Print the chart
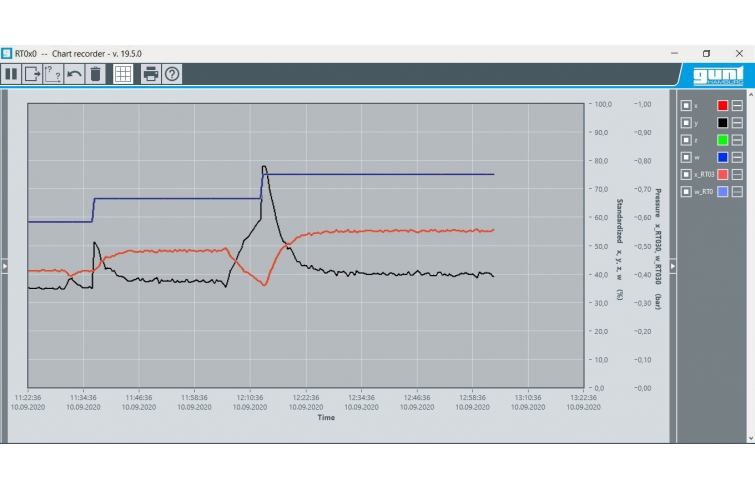Viewport: 755px width, 488px height. pyautogui.click(x=151, y=74)
